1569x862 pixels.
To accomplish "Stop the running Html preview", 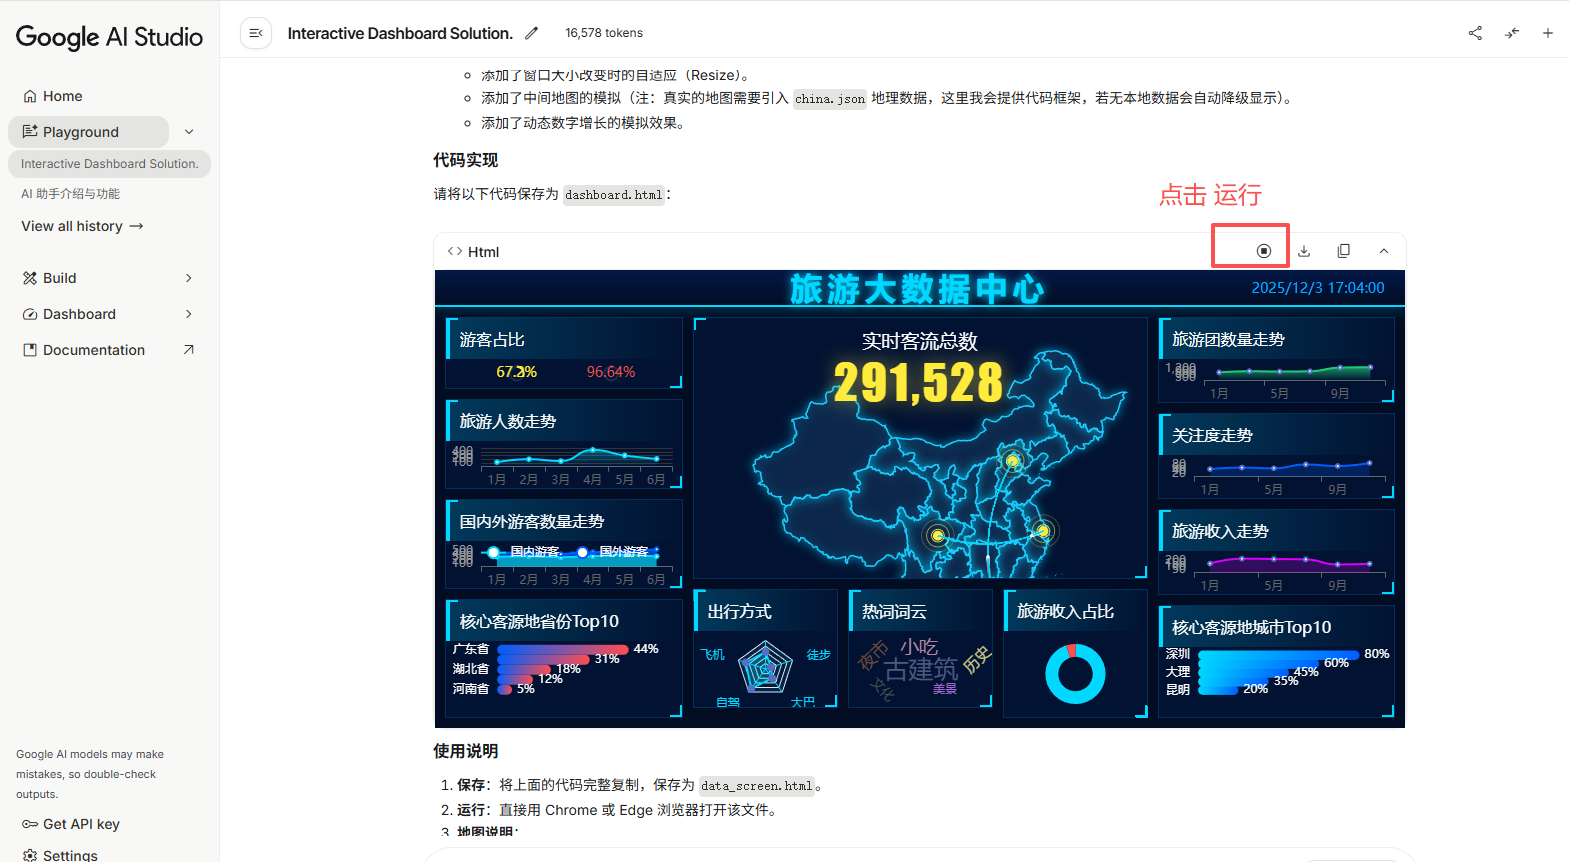I will [1264, 251].
